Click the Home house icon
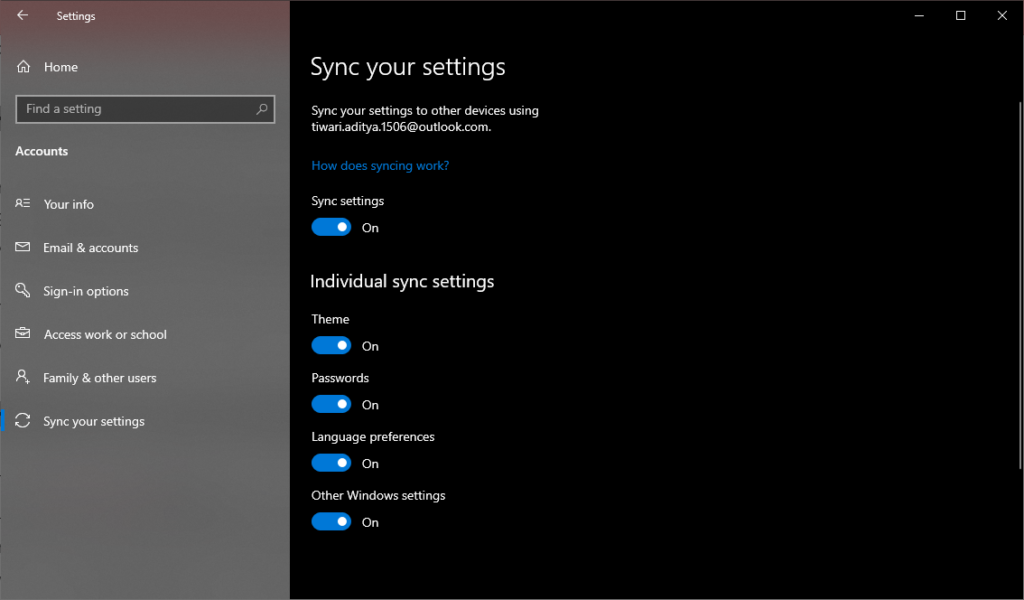Viewport: 1024px width, 600px height. [22, 66]
